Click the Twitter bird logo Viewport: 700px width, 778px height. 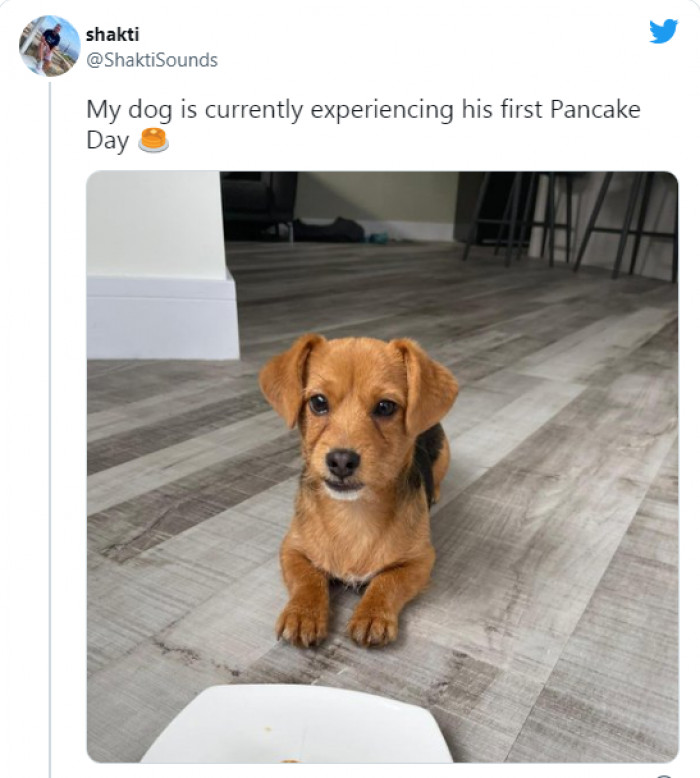(663, 31)
